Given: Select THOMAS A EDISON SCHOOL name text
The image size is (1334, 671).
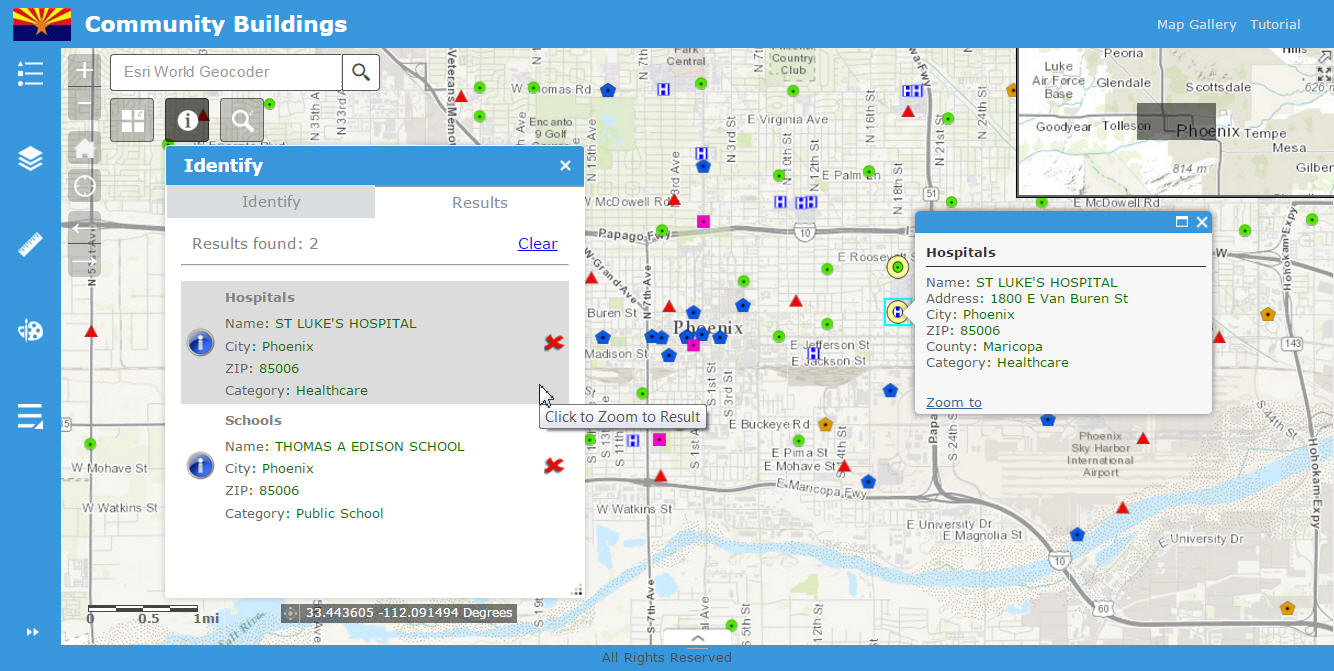Looking at the screenshot, I should (370, 446).
